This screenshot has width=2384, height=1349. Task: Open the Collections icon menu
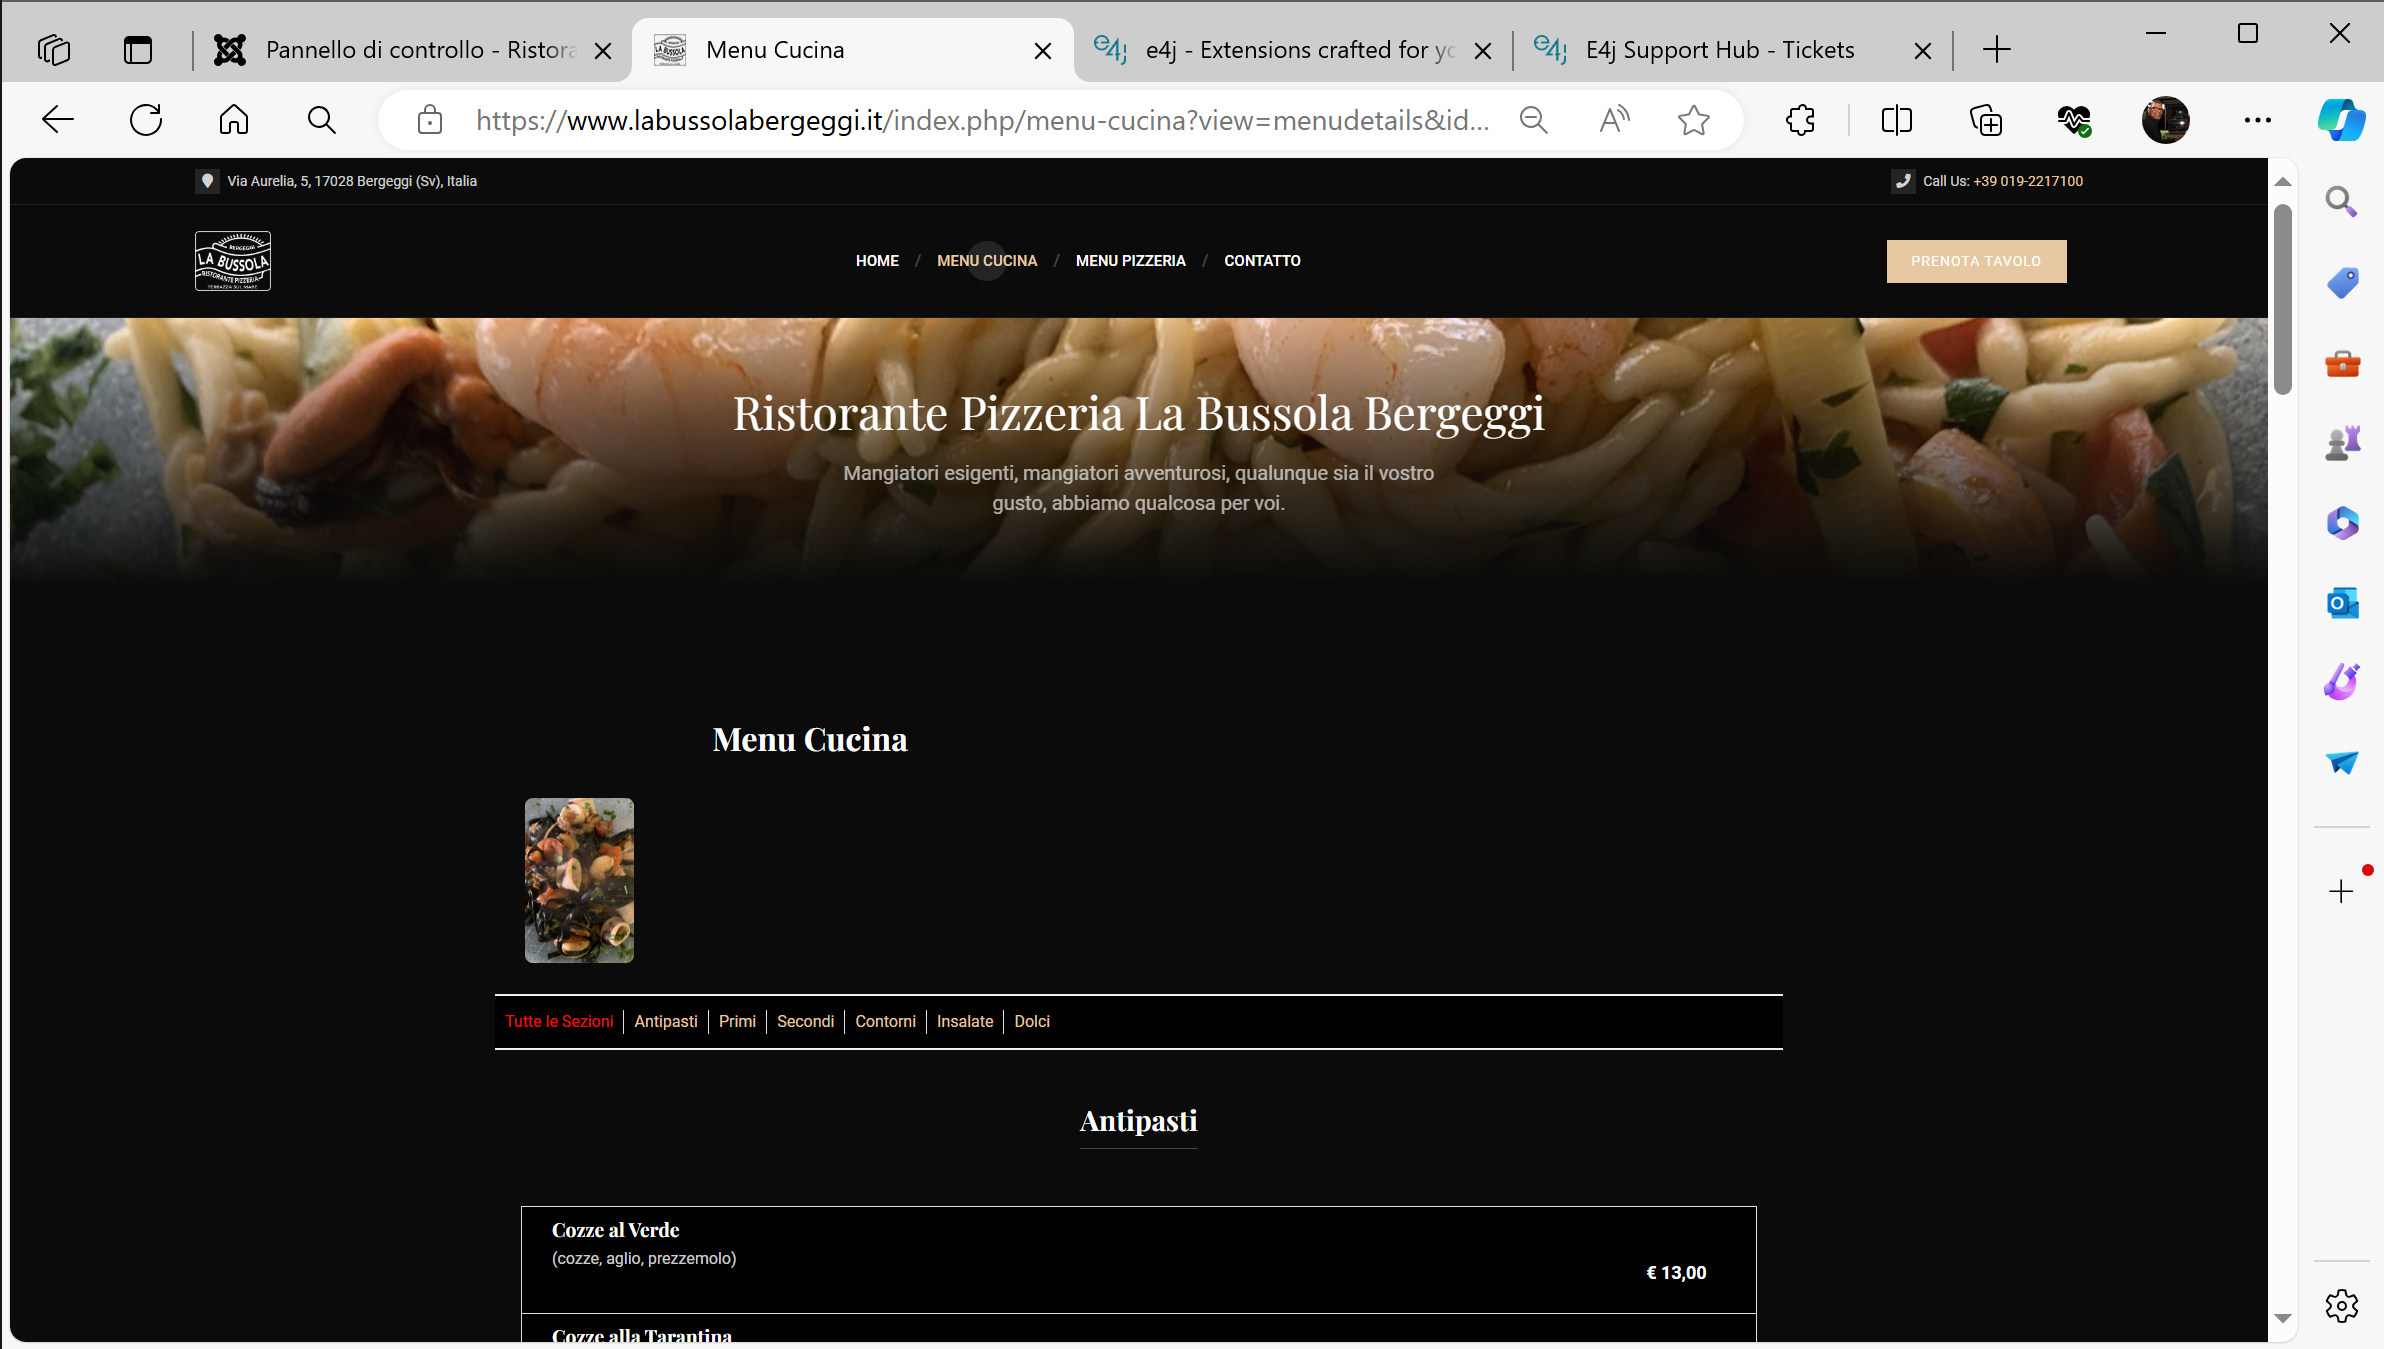(1985, 120)
